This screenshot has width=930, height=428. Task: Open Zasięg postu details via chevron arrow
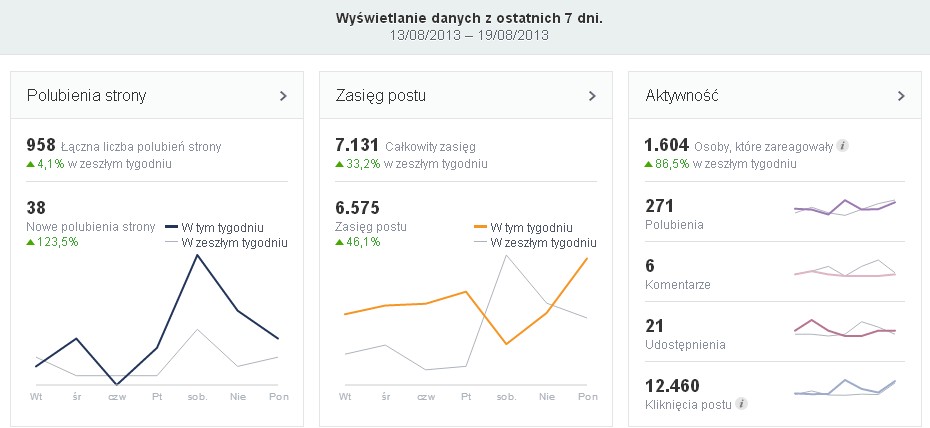592,96
